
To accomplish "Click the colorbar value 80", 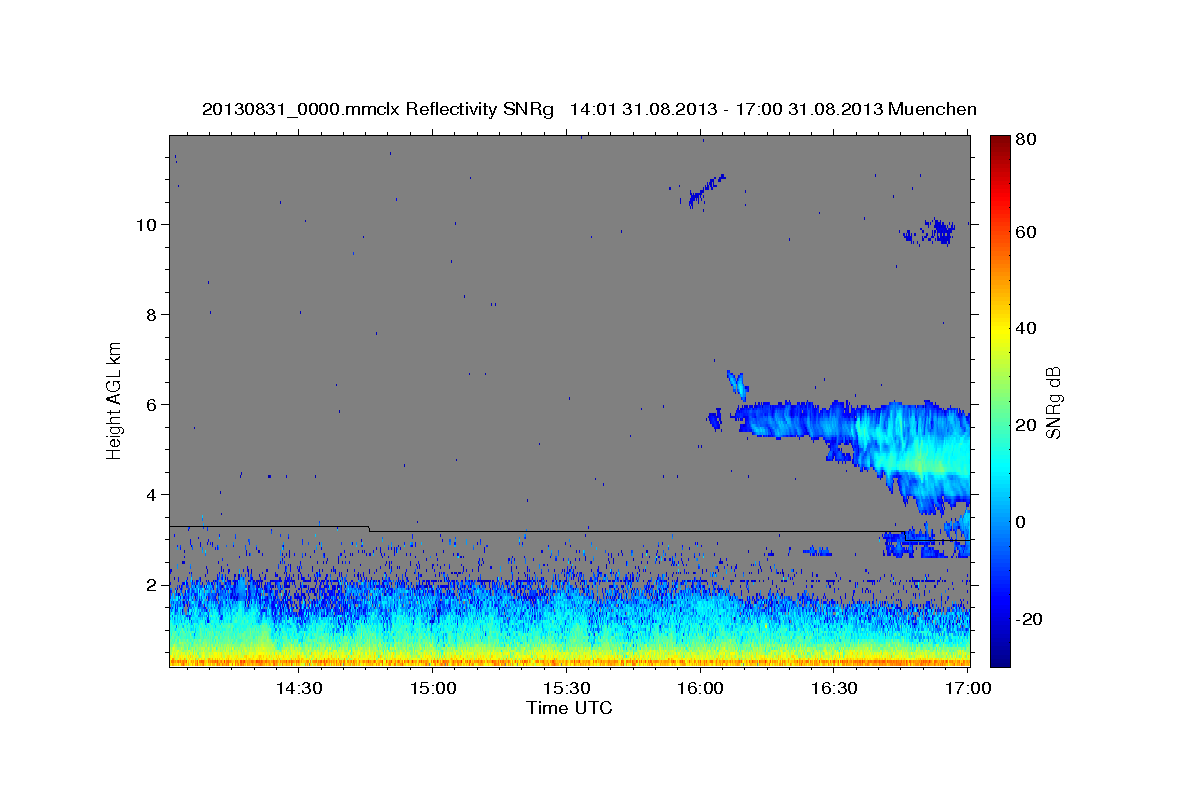I will pyautogui.click(x=1026, y=140).
